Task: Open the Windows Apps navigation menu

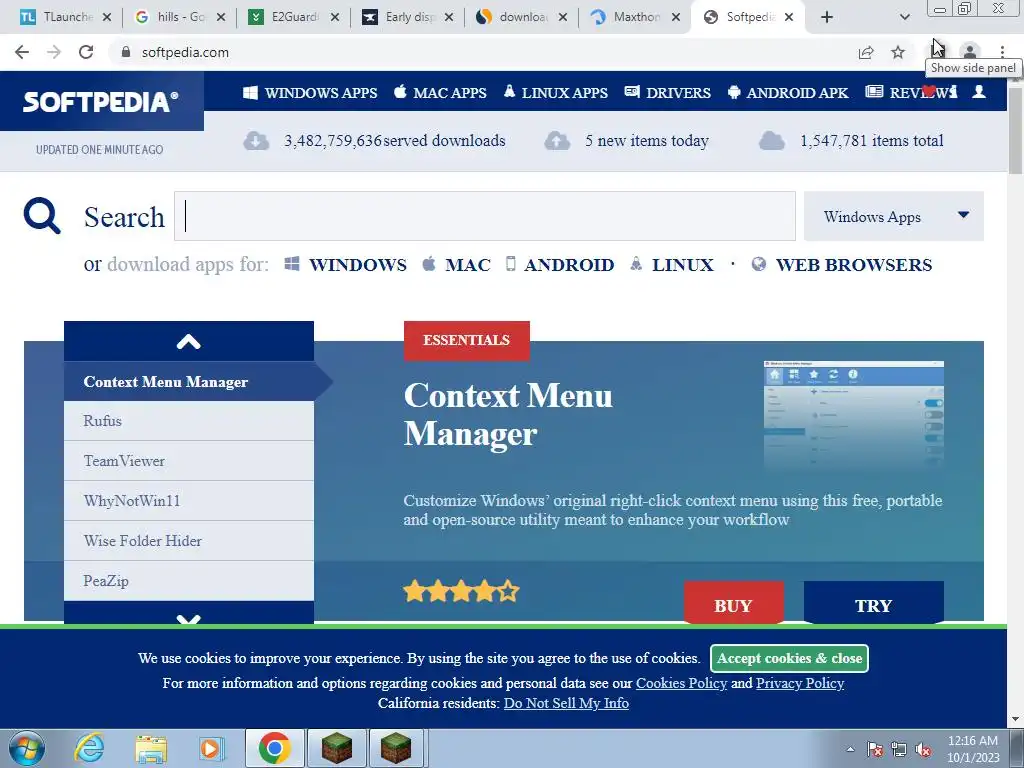Action: tap(310, 93)
